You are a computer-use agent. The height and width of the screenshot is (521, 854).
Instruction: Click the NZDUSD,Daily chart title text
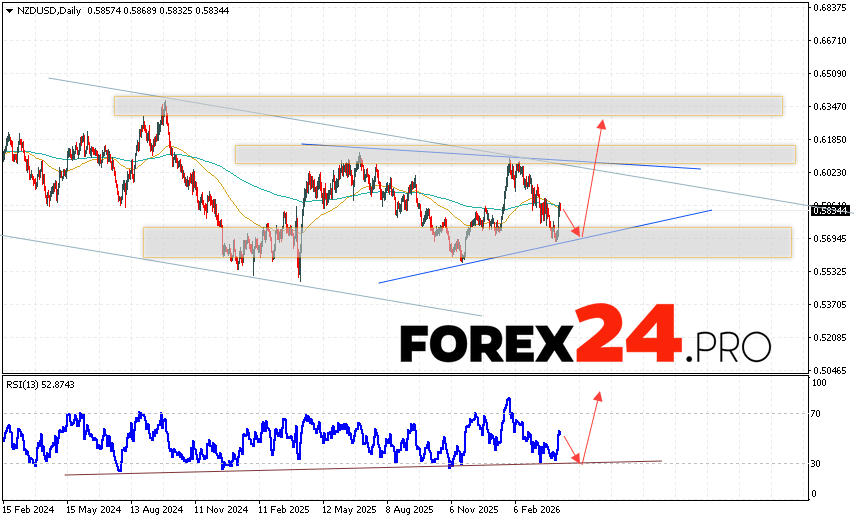click(x=47, y=9)
